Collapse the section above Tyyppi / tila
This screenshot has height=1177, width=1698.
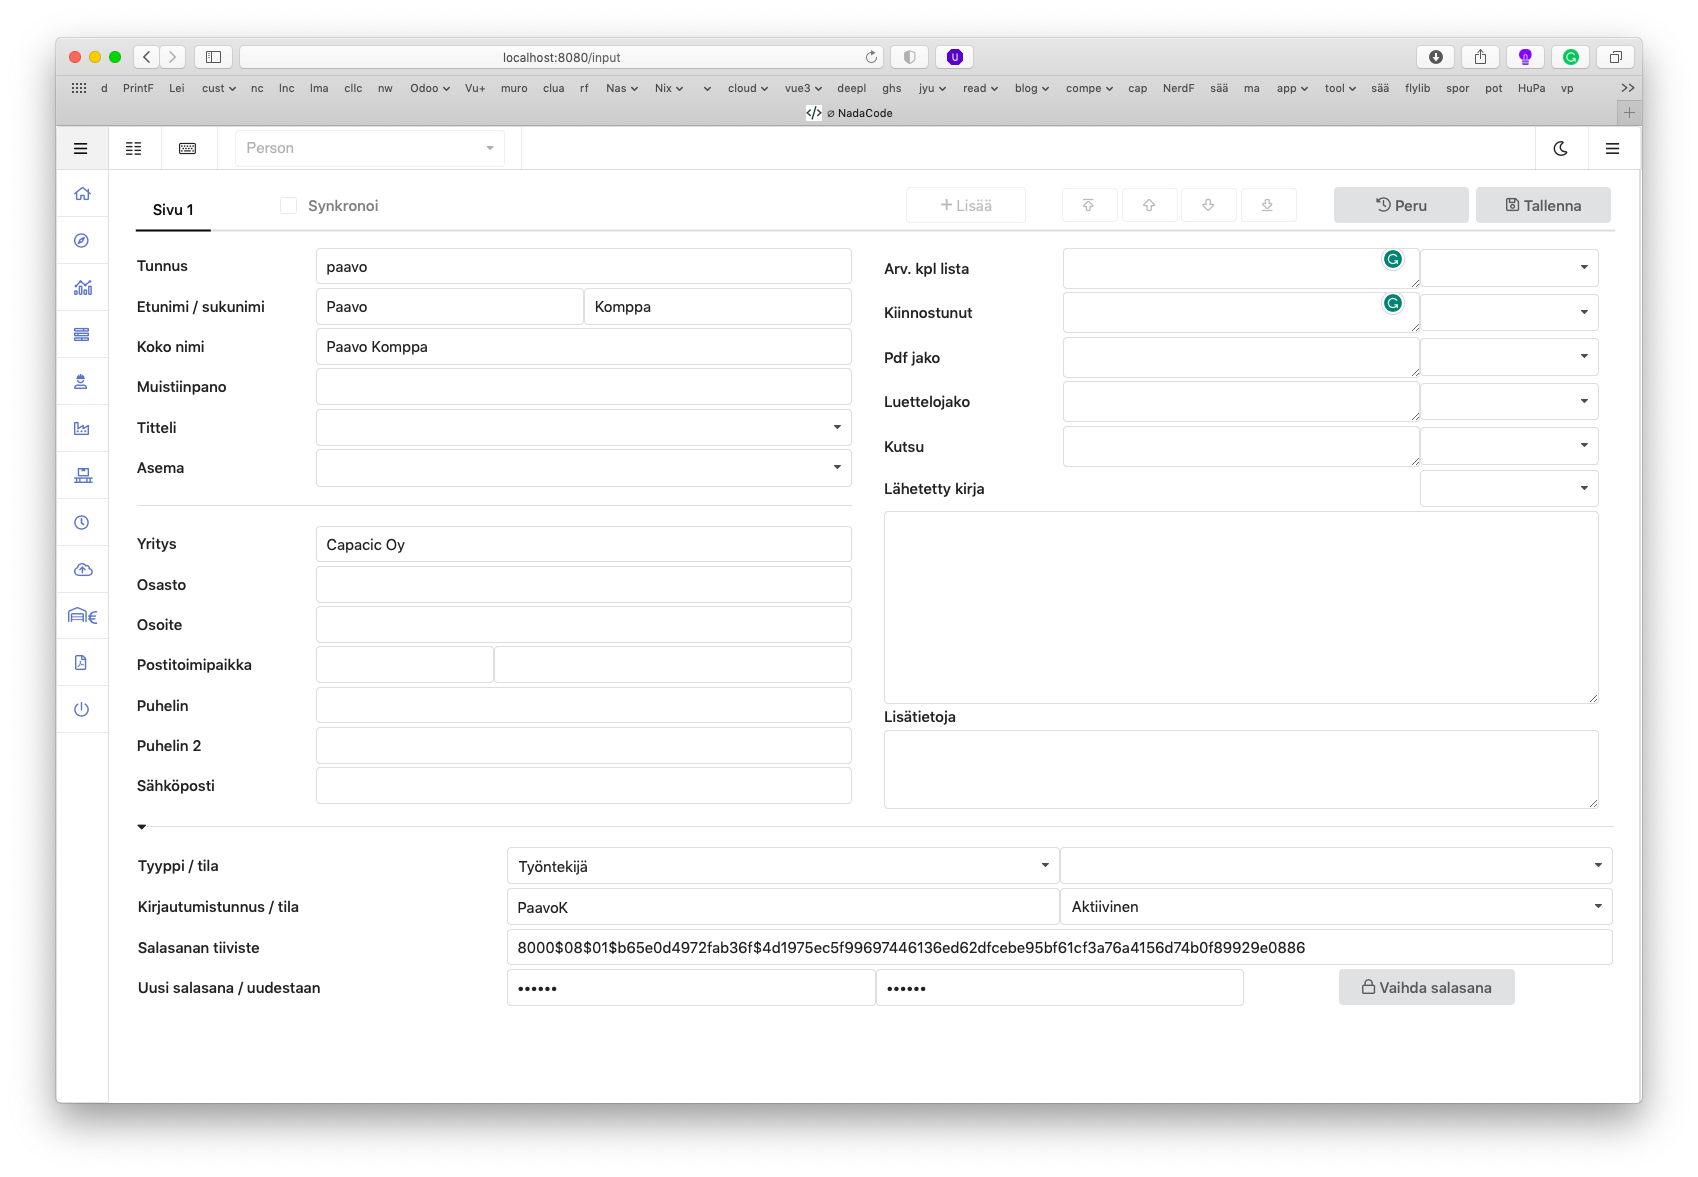pyautogui.click(x=142, y=827)
